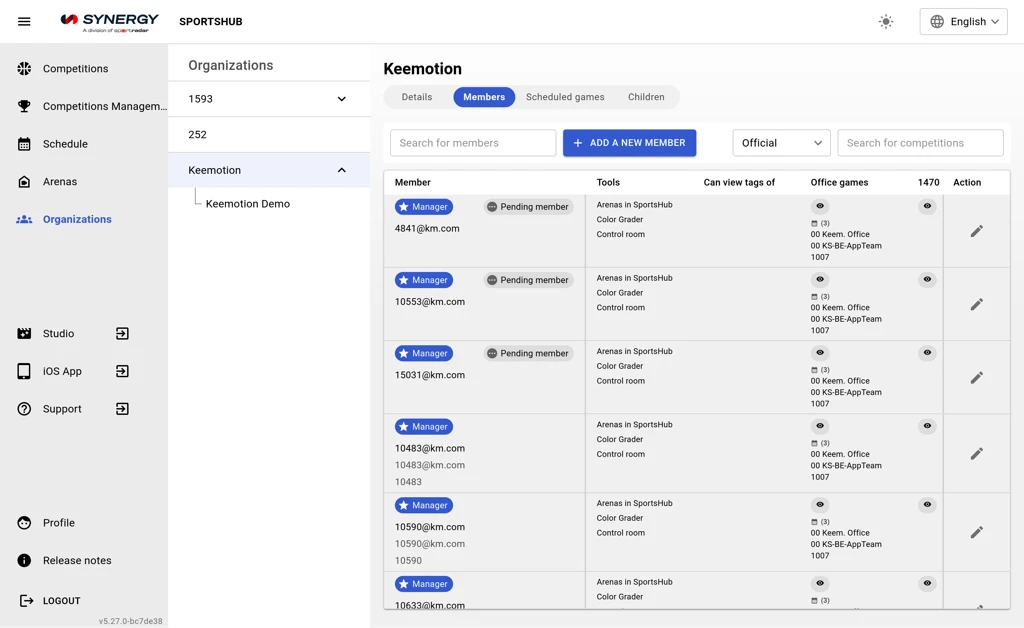The image size is (1024, 628).
Task: Switch to the Scheduled games tab
Action: [x=565, y=97]
